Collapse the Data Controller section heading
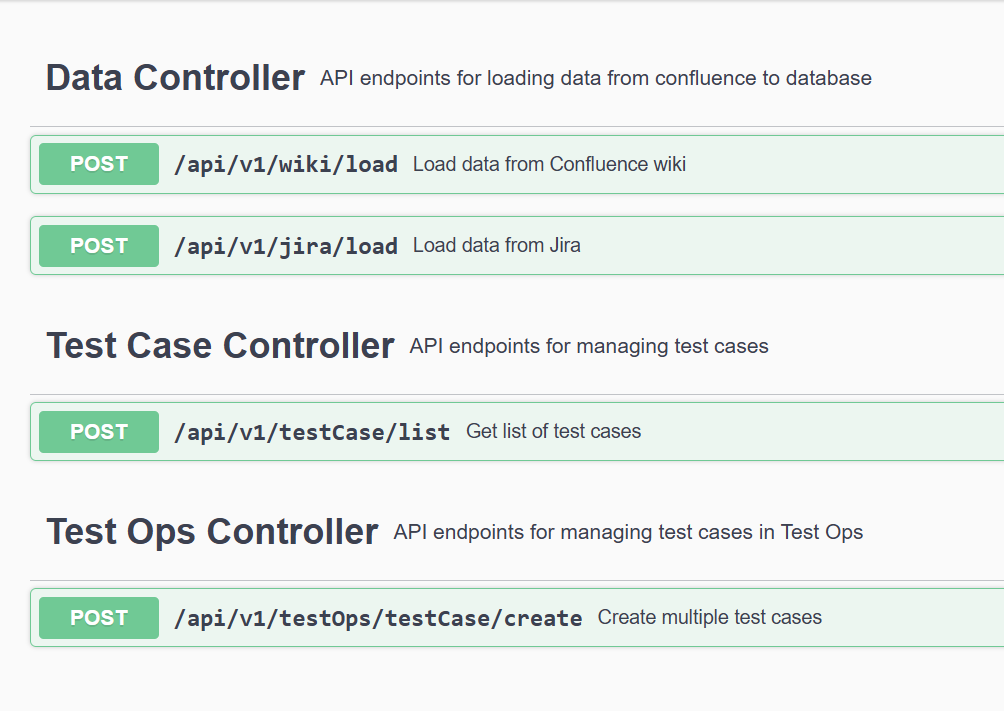Image resolution: width=1004 pixels, height=711 pixels. (175, 78)
